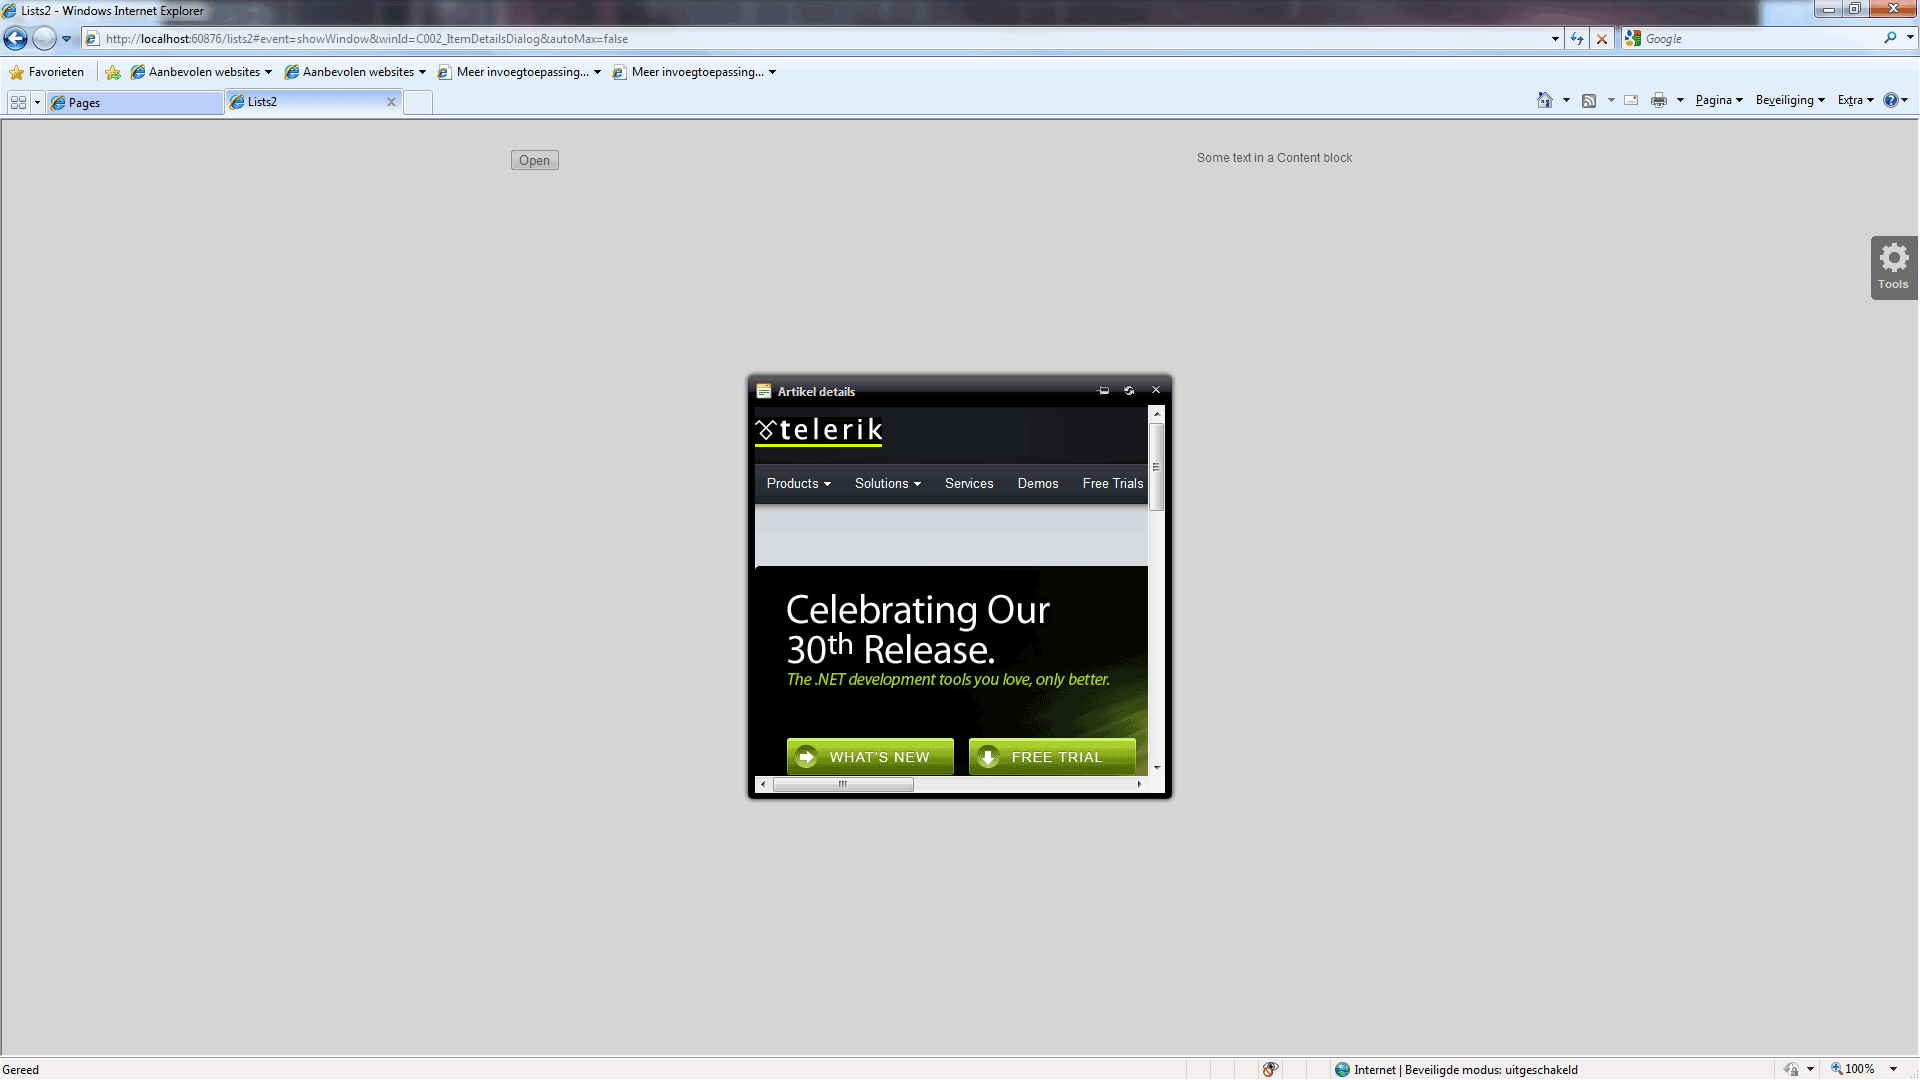Open second Aanbevolen websites favorite

tap(355, 72)
